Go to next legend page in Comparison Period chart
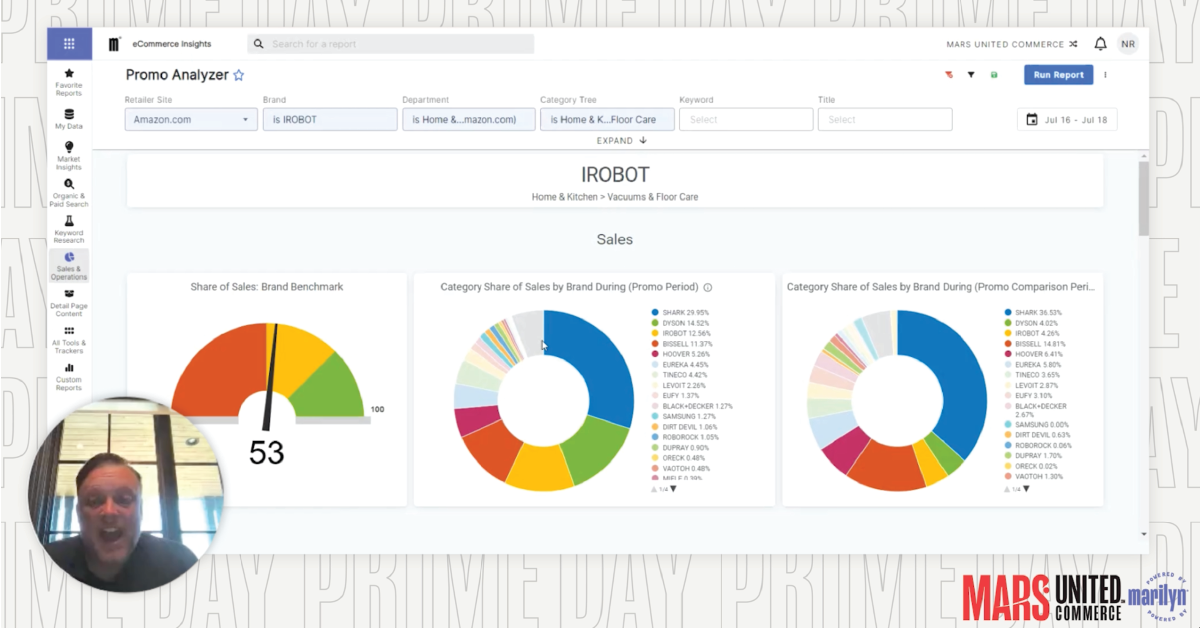 coord(1027,489)
